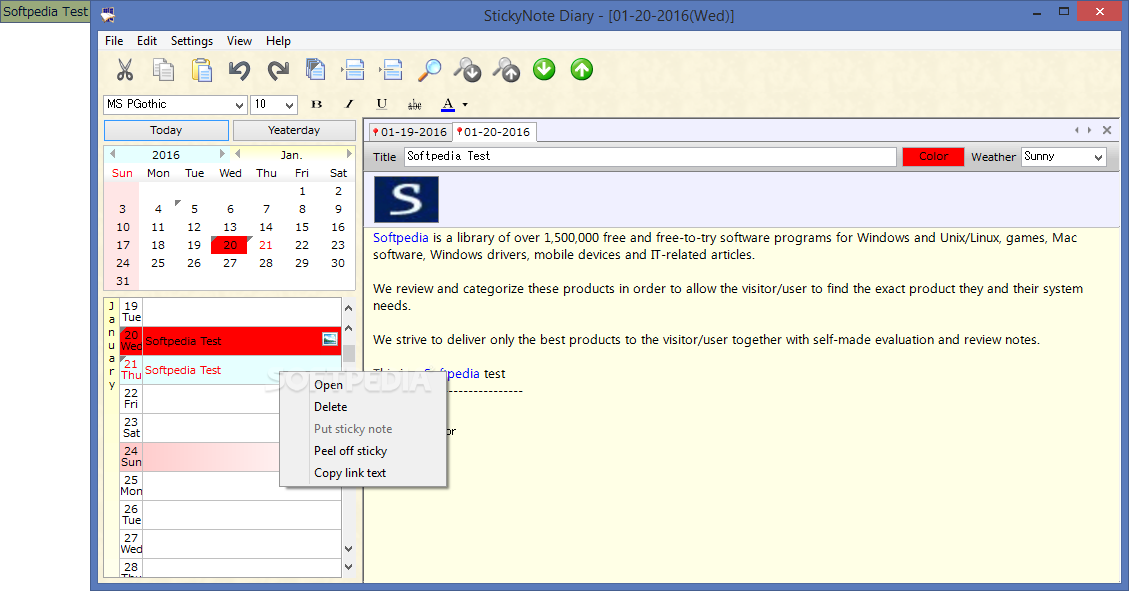1129x591 pixels.
Task: Open the Edit menu
Action: point(147,41)
